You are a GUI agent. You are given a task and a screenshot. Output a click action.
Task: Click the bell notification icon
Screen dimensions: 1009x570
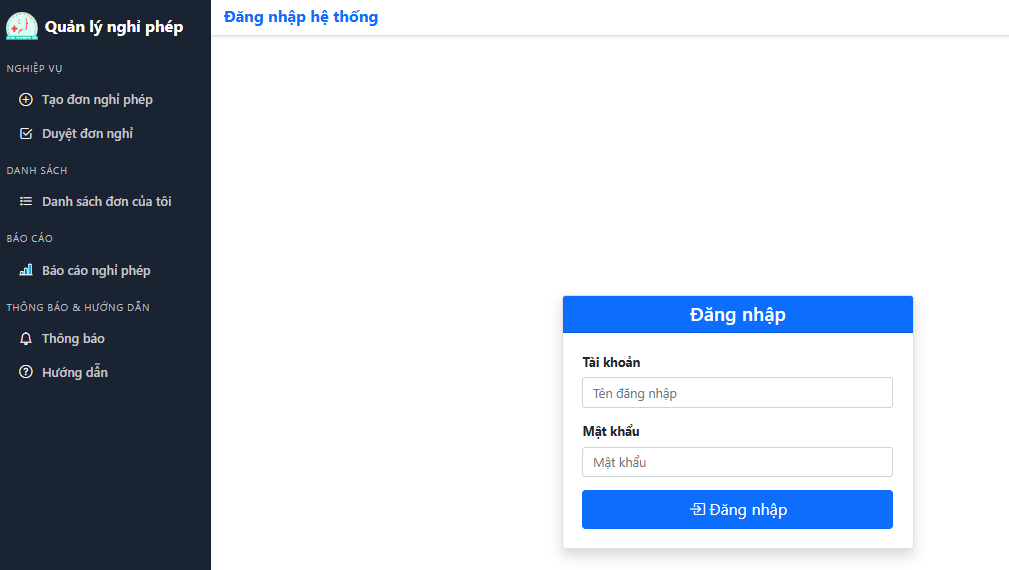coord(26,339)
